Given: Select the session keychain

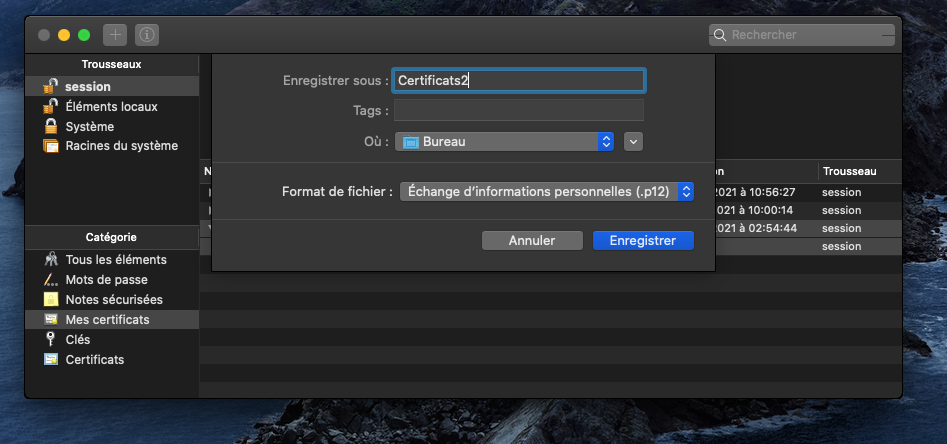Looking at the screenshot, I should [112, 86].
